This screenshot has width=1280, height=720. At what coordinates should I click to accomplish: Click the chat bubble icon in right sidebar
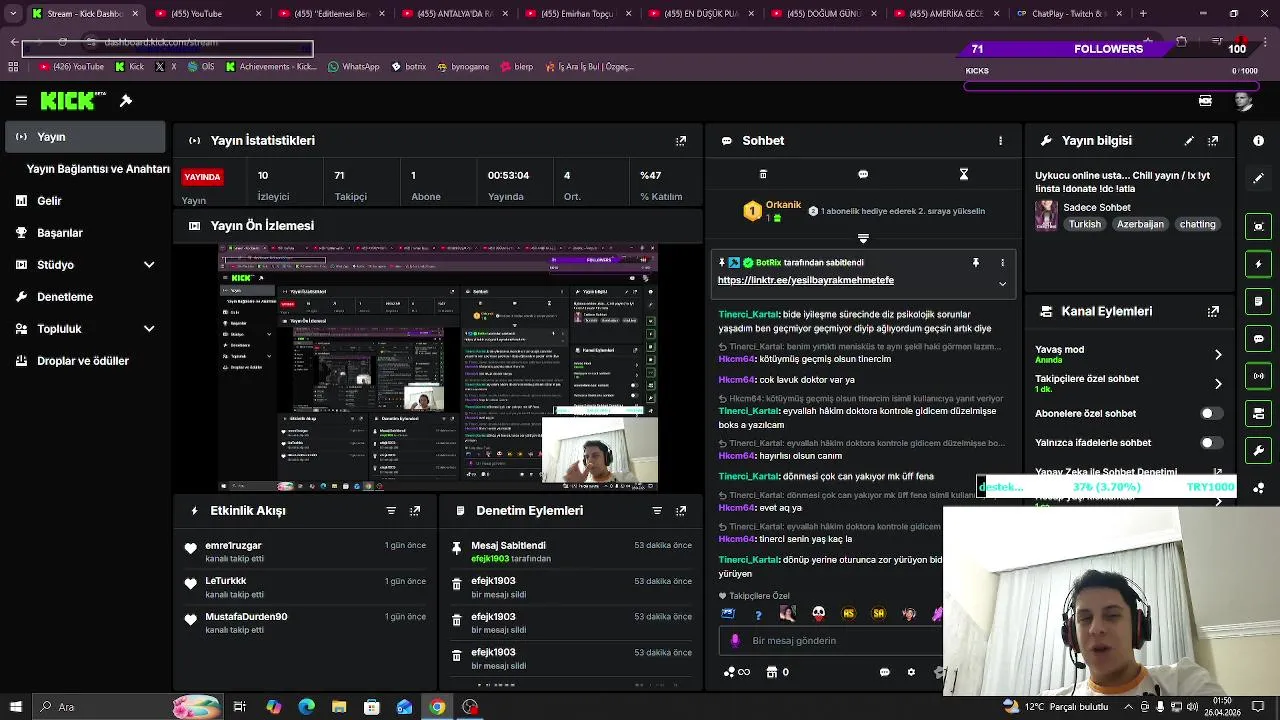point(1259,339)
